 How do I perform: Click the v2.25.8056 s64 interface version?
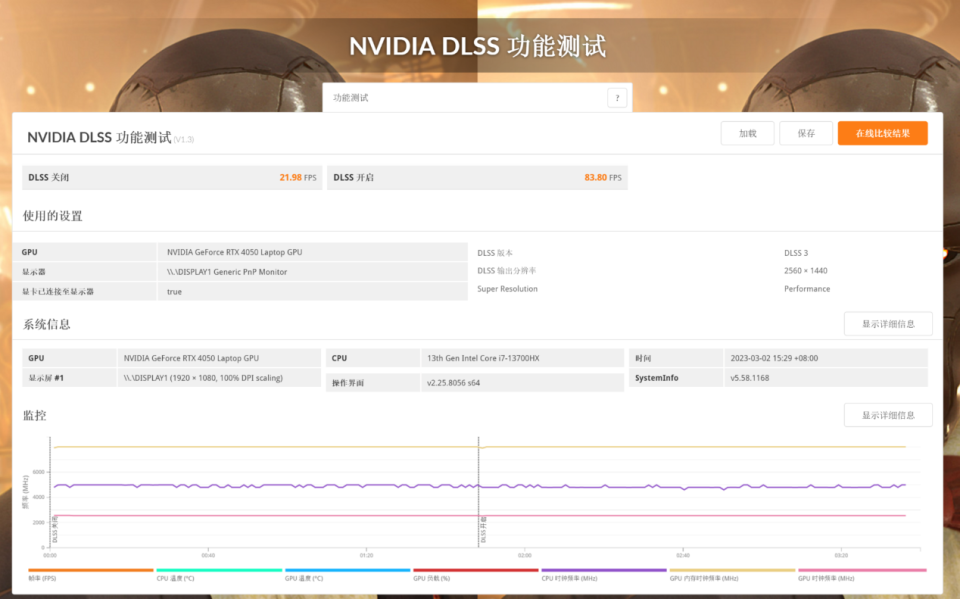pos(453,383)
